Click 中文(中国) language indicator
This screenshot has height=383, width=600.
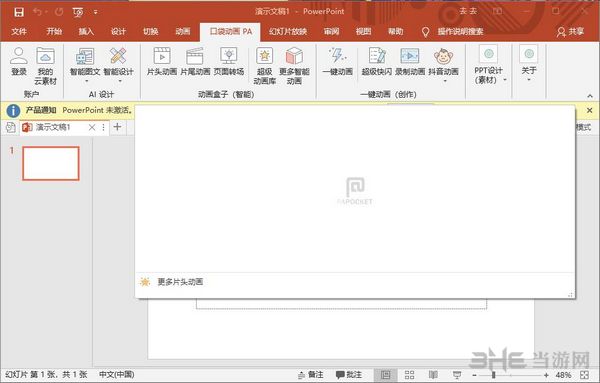tap(117, 374)
